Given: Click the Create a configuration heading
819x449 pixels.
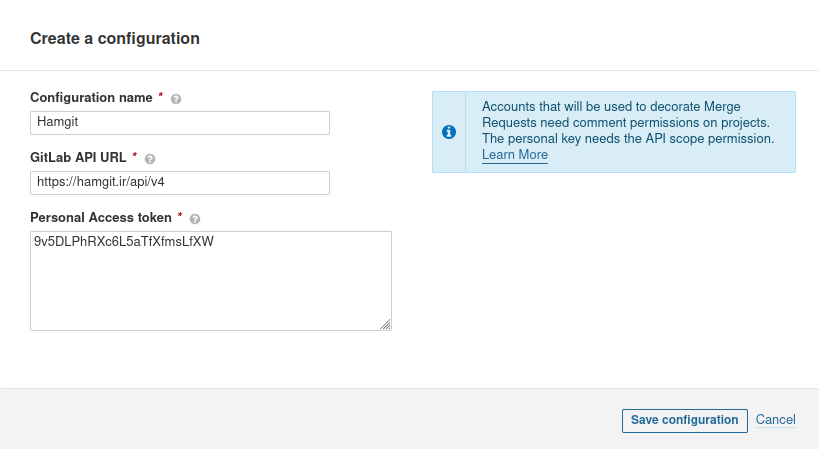Looking at the screenshot, I should click(115, 38).
